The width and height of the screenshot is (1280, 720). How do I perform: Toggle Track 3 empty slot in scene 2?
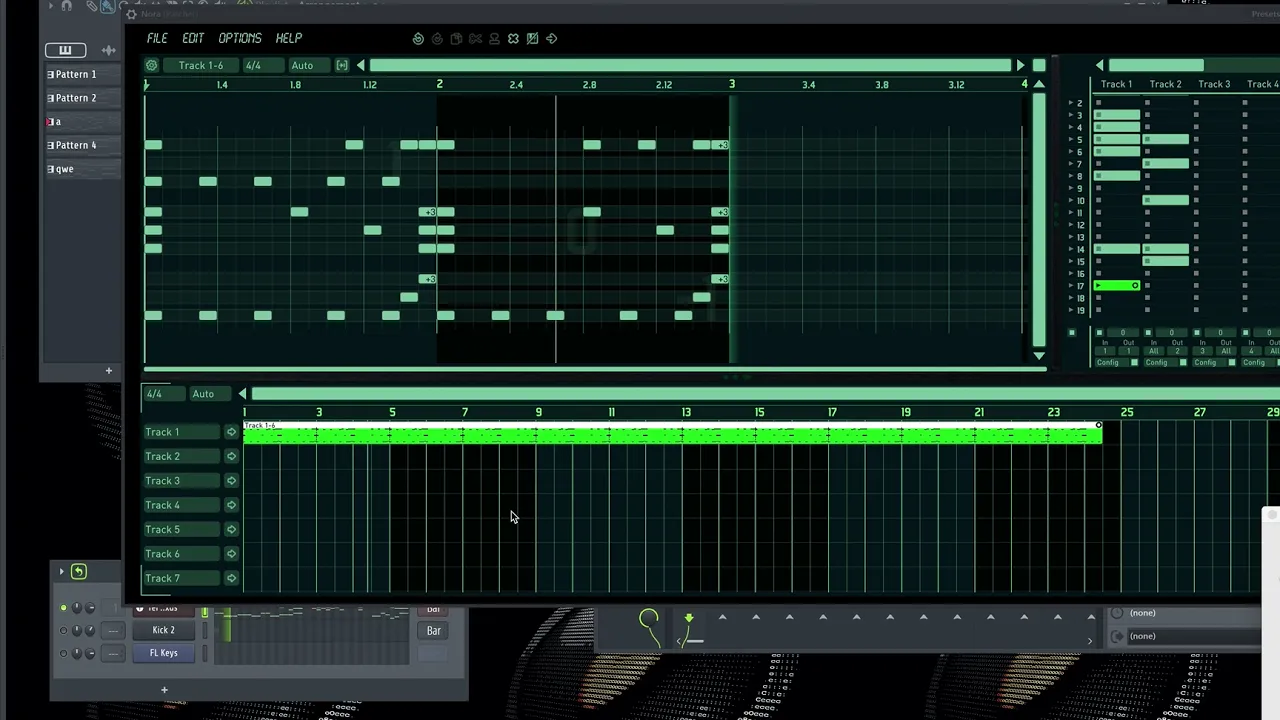(x=1196, y=103)
